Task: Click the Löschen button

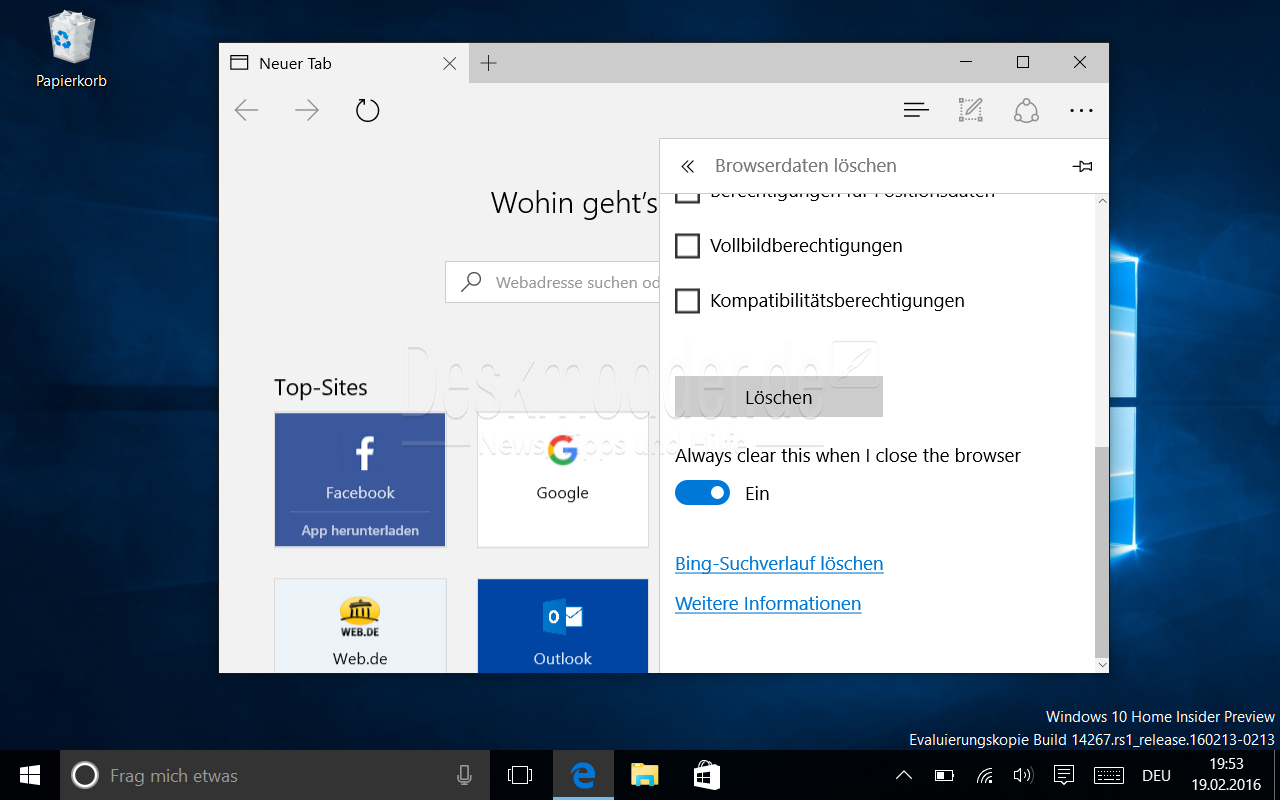Action: (779, 397)
